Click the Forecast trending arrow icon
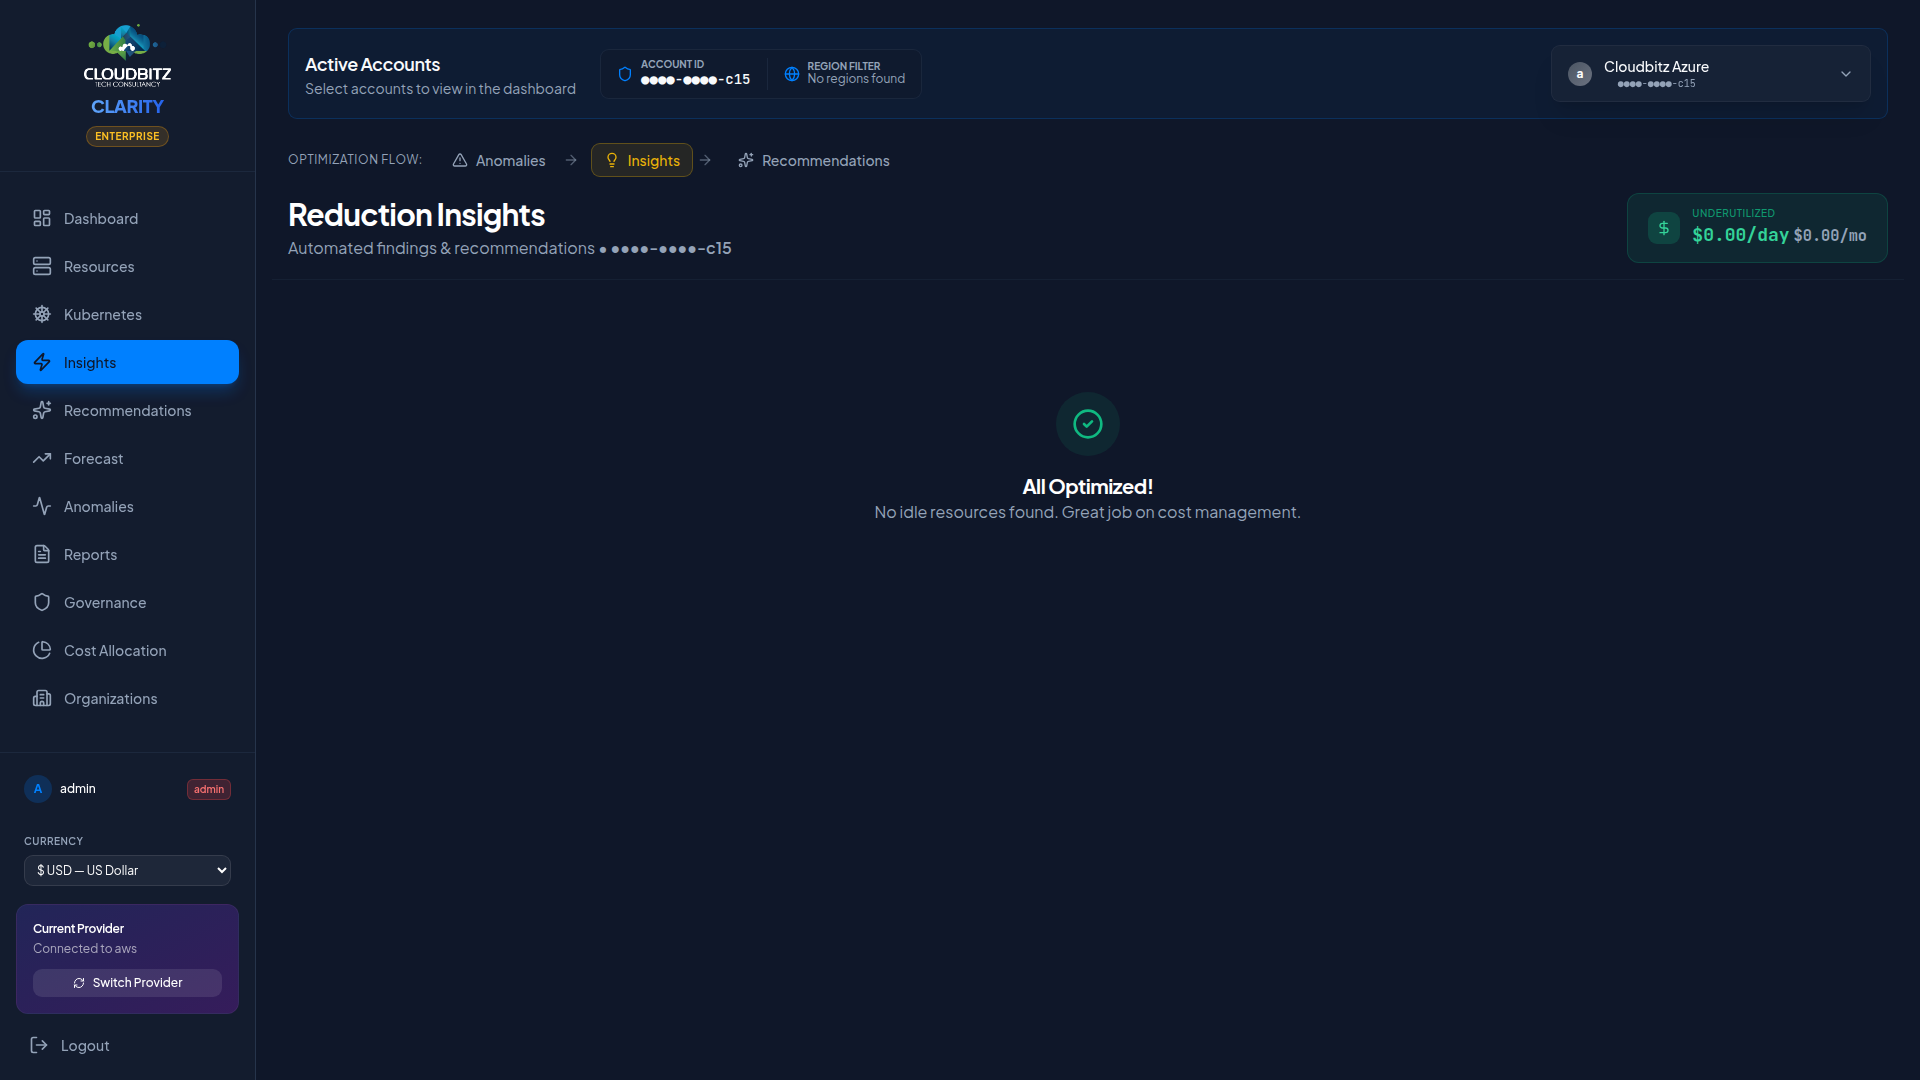 (x=42, y=458)
